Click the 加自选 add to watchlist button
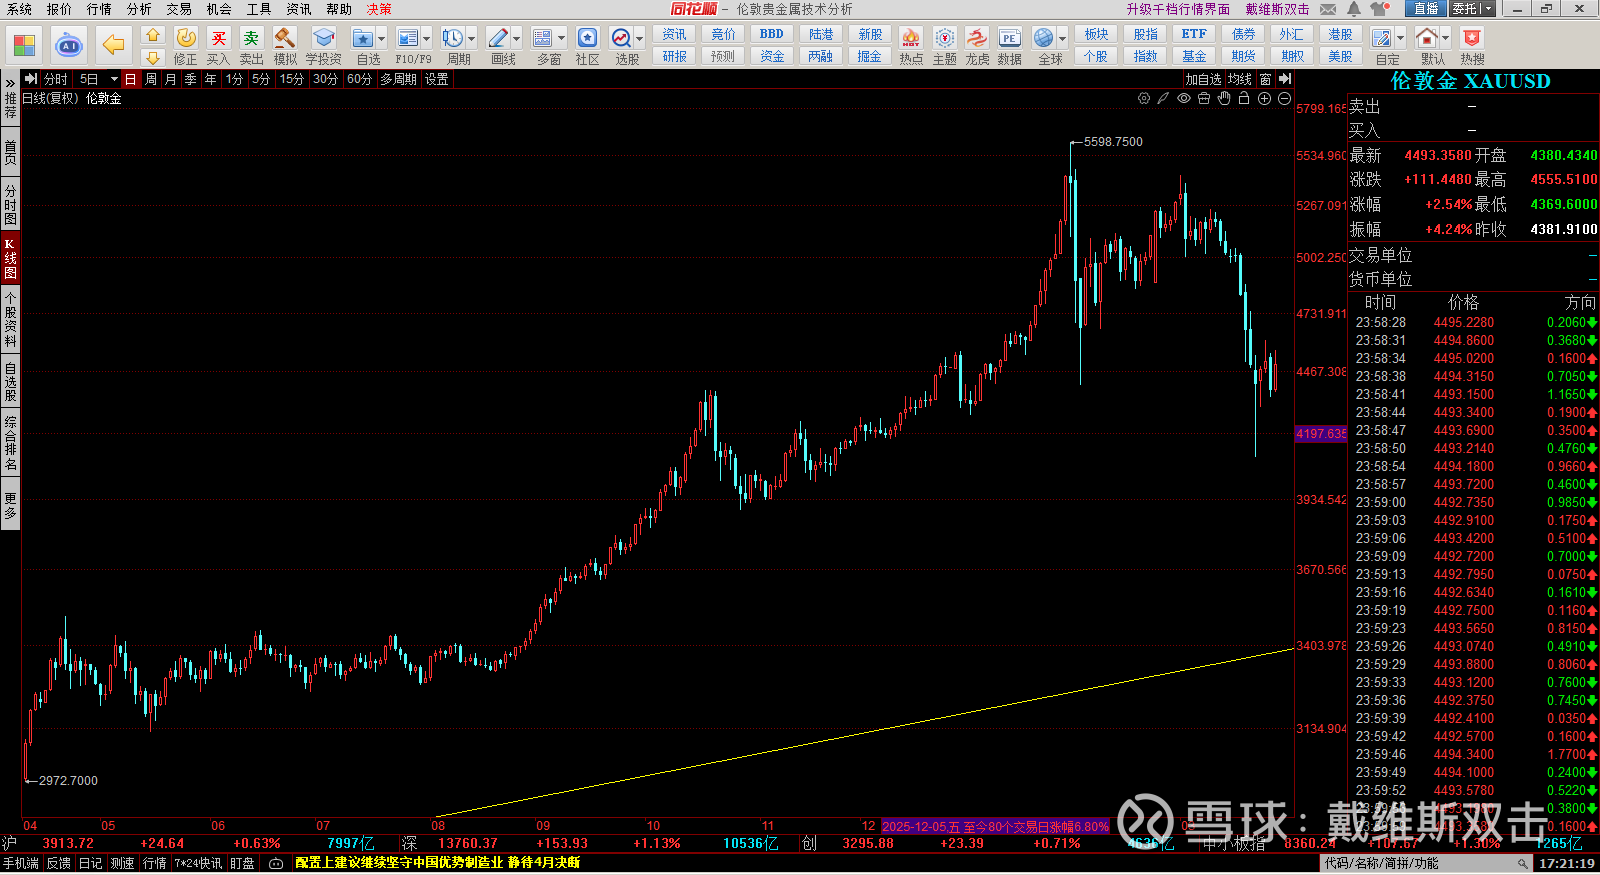 click(1203, 79)
